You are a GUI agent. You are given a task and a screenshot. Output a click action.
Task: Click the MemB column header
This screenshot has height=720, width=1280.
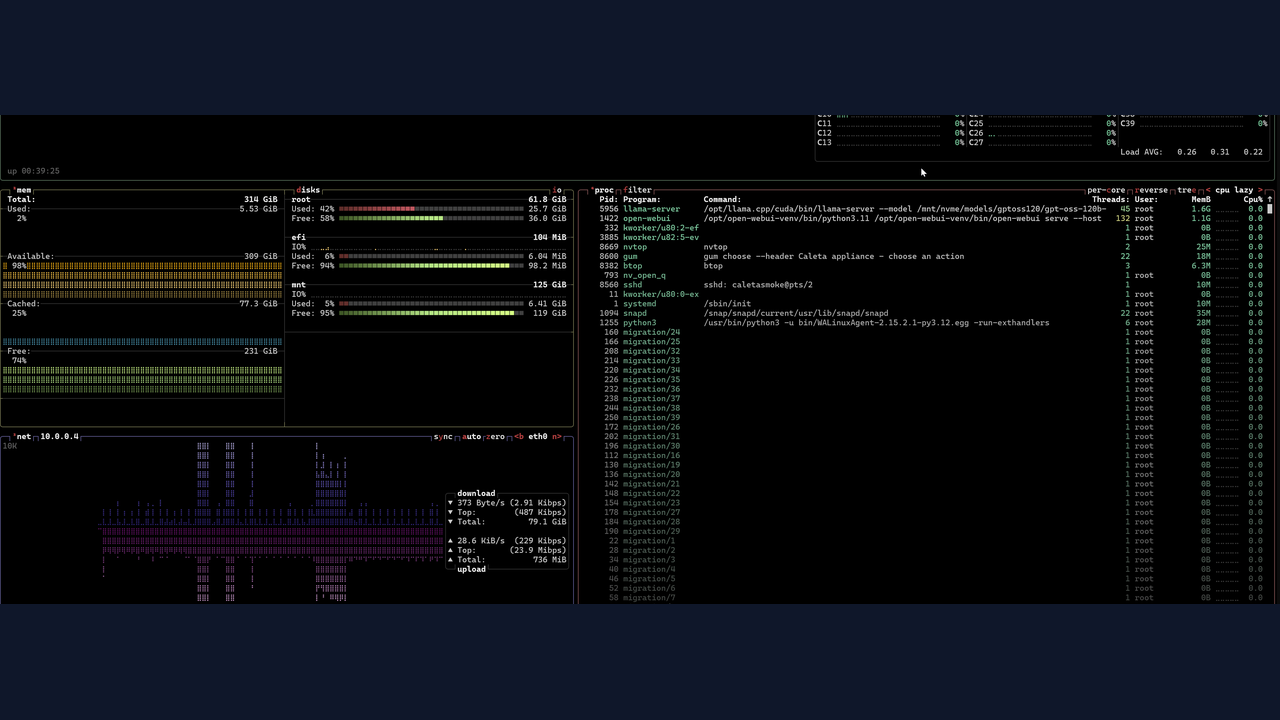point(1201,199)
